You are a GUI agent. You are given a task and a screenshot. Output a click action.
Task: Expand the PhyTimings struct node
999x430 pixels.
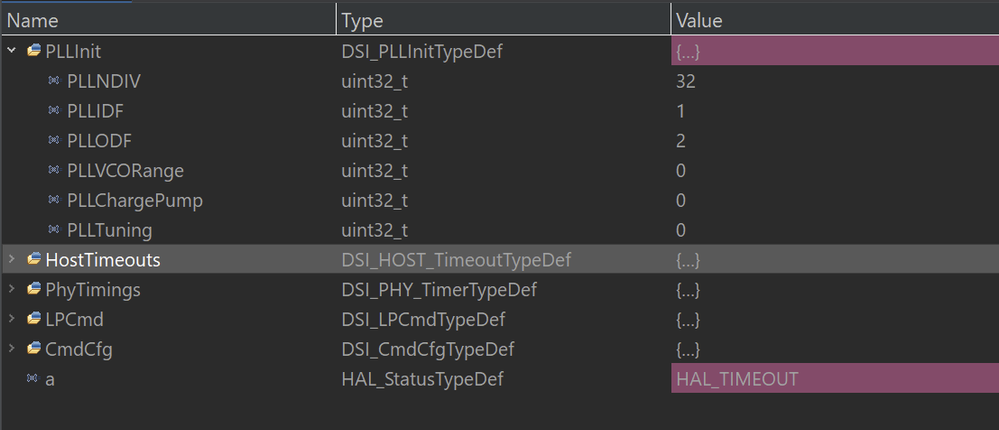[x=11, y=290]
